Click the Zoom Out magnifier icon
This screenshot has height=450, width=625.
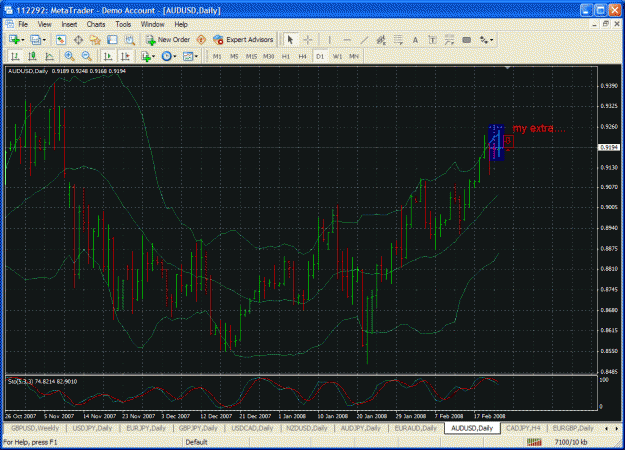point(86,56)
